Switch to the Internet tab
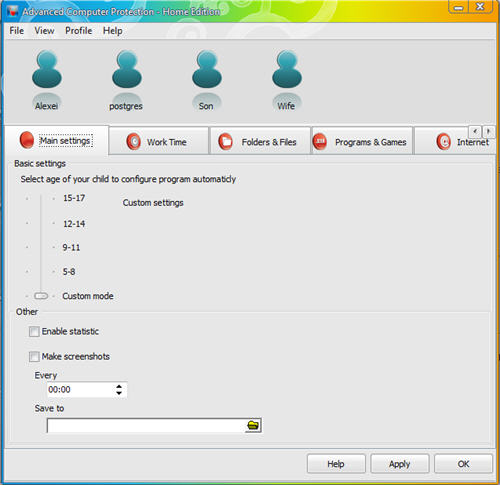This screenshot has height=485, width=500. pos(455,142)
